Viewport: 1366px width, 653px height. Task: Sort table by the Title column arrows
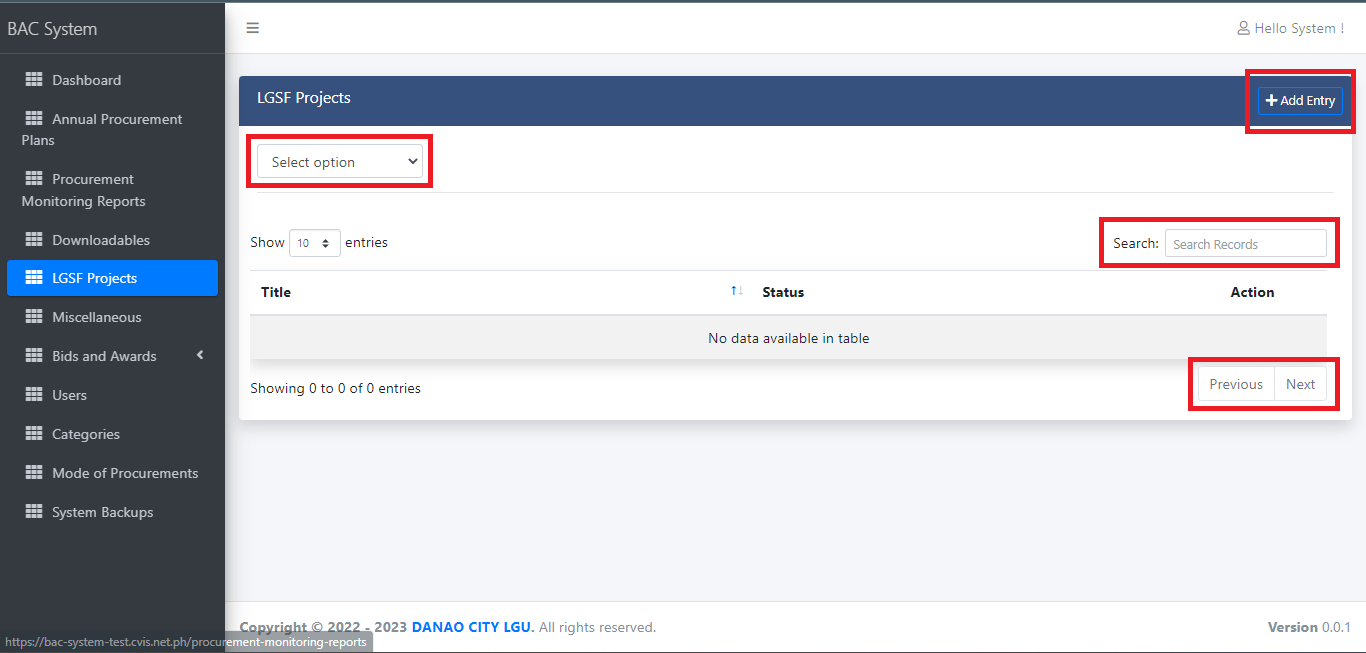[x=737, y=291]
